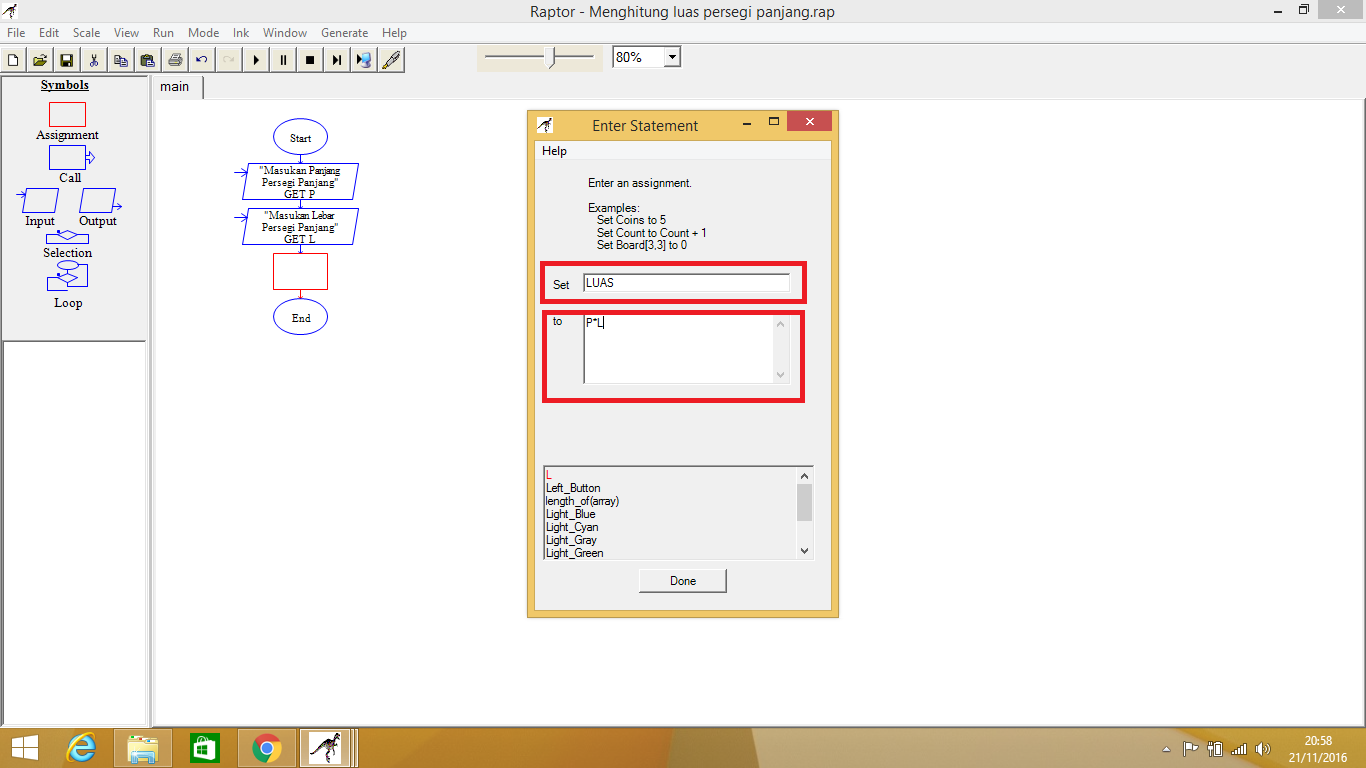Select the Call symbol
Viewport: 1366px width, 768px height.
tap(66, 158)
